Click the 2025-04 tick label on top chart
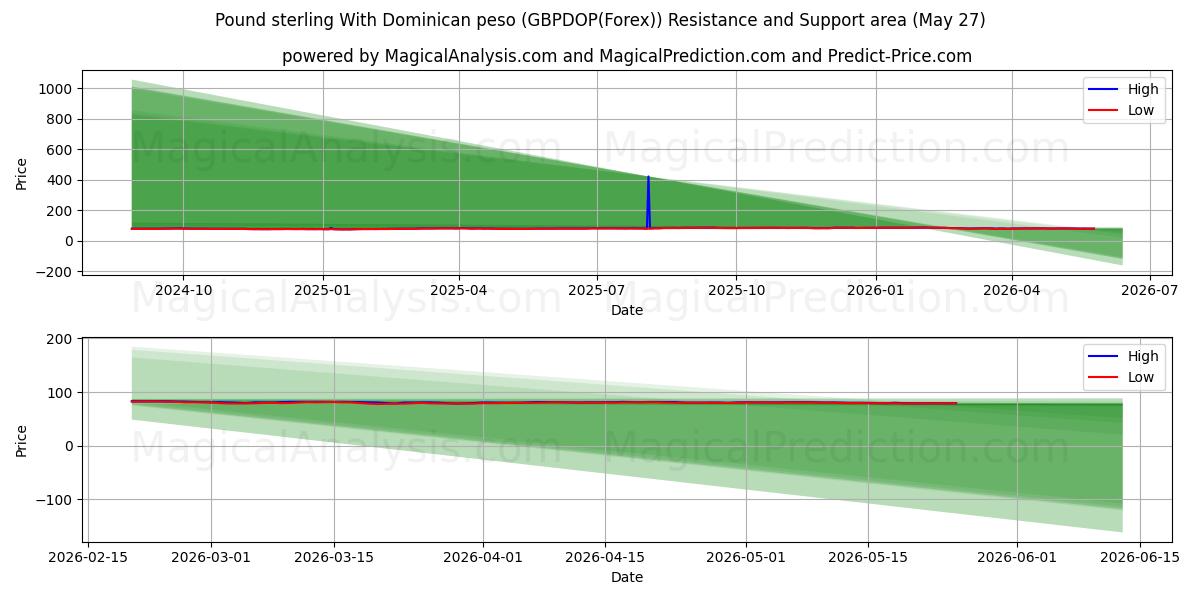The width and height of the screenshot is (1200, 600). [459, 290]
